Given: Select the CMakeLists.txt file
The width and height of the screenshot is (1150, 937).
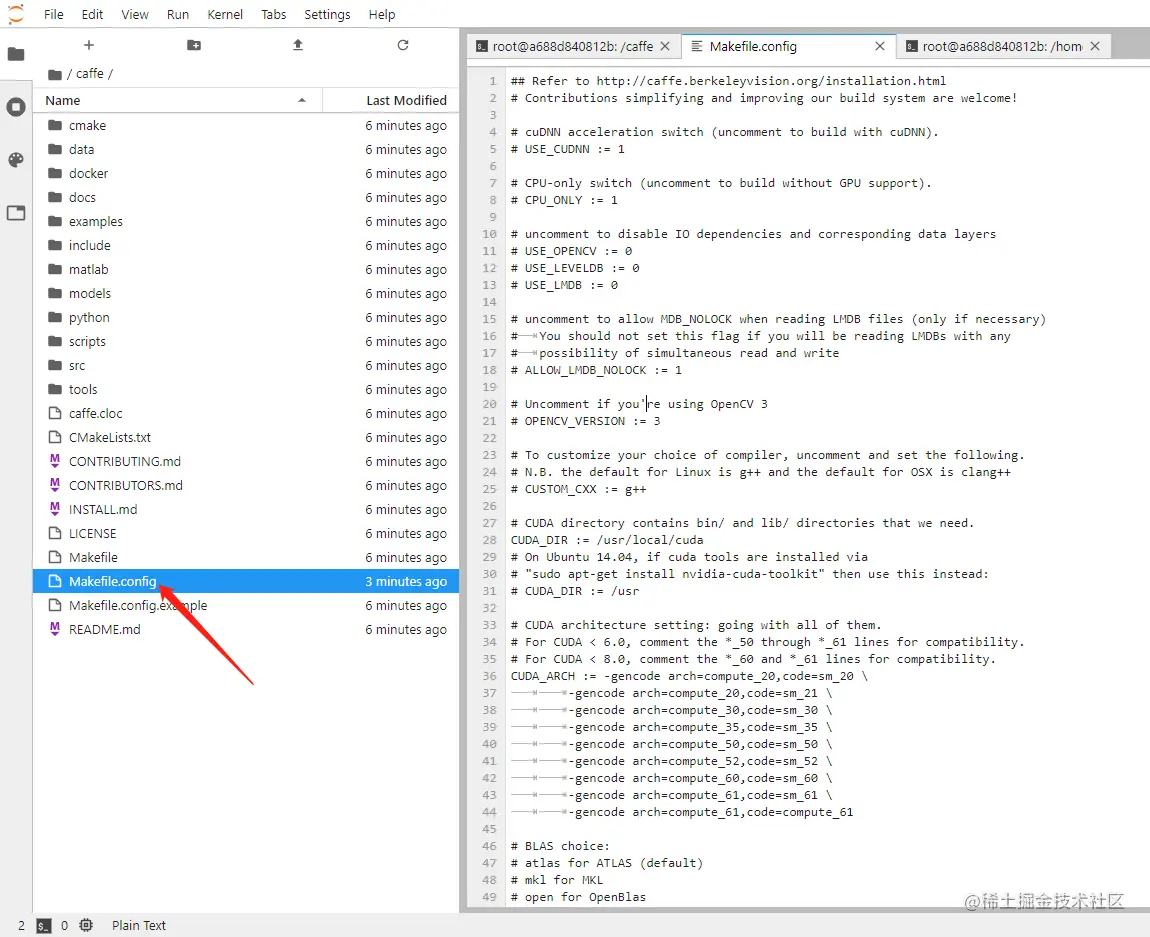Looking at the screenshot, I should [x=246, y=438].
